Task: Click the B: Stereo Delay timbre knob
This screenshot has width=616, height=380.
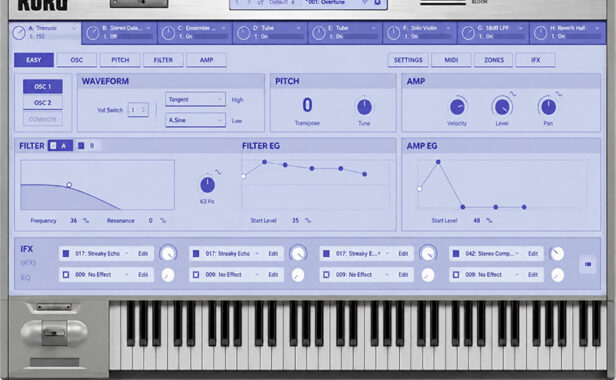Action: click(x=93, y=33)
